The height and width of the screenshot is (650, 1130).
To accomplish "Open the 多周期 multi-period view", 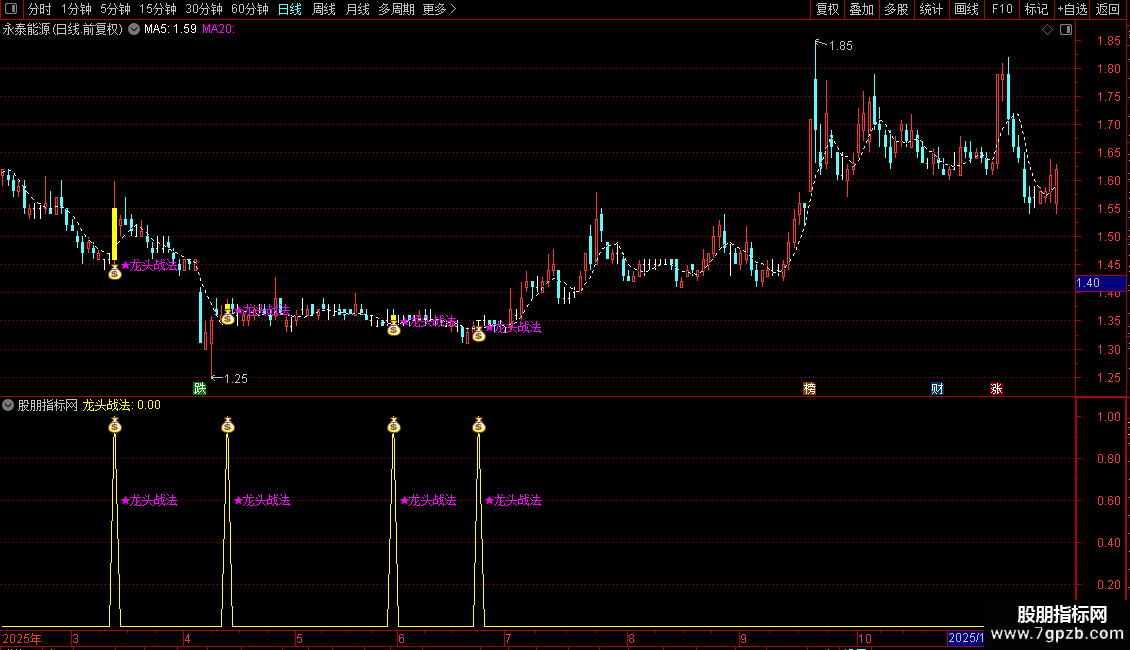I will [x=396, y=9].
